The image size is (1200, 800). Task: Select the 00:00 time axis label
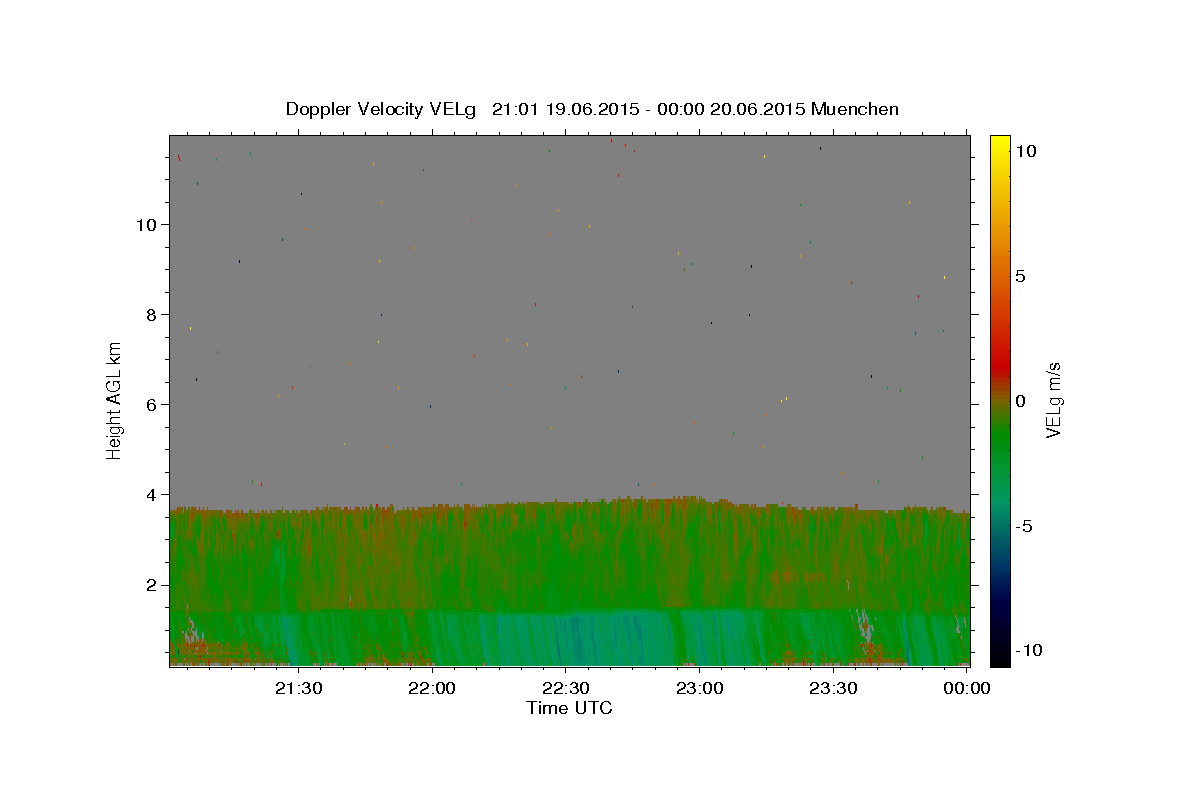point(968,688)
